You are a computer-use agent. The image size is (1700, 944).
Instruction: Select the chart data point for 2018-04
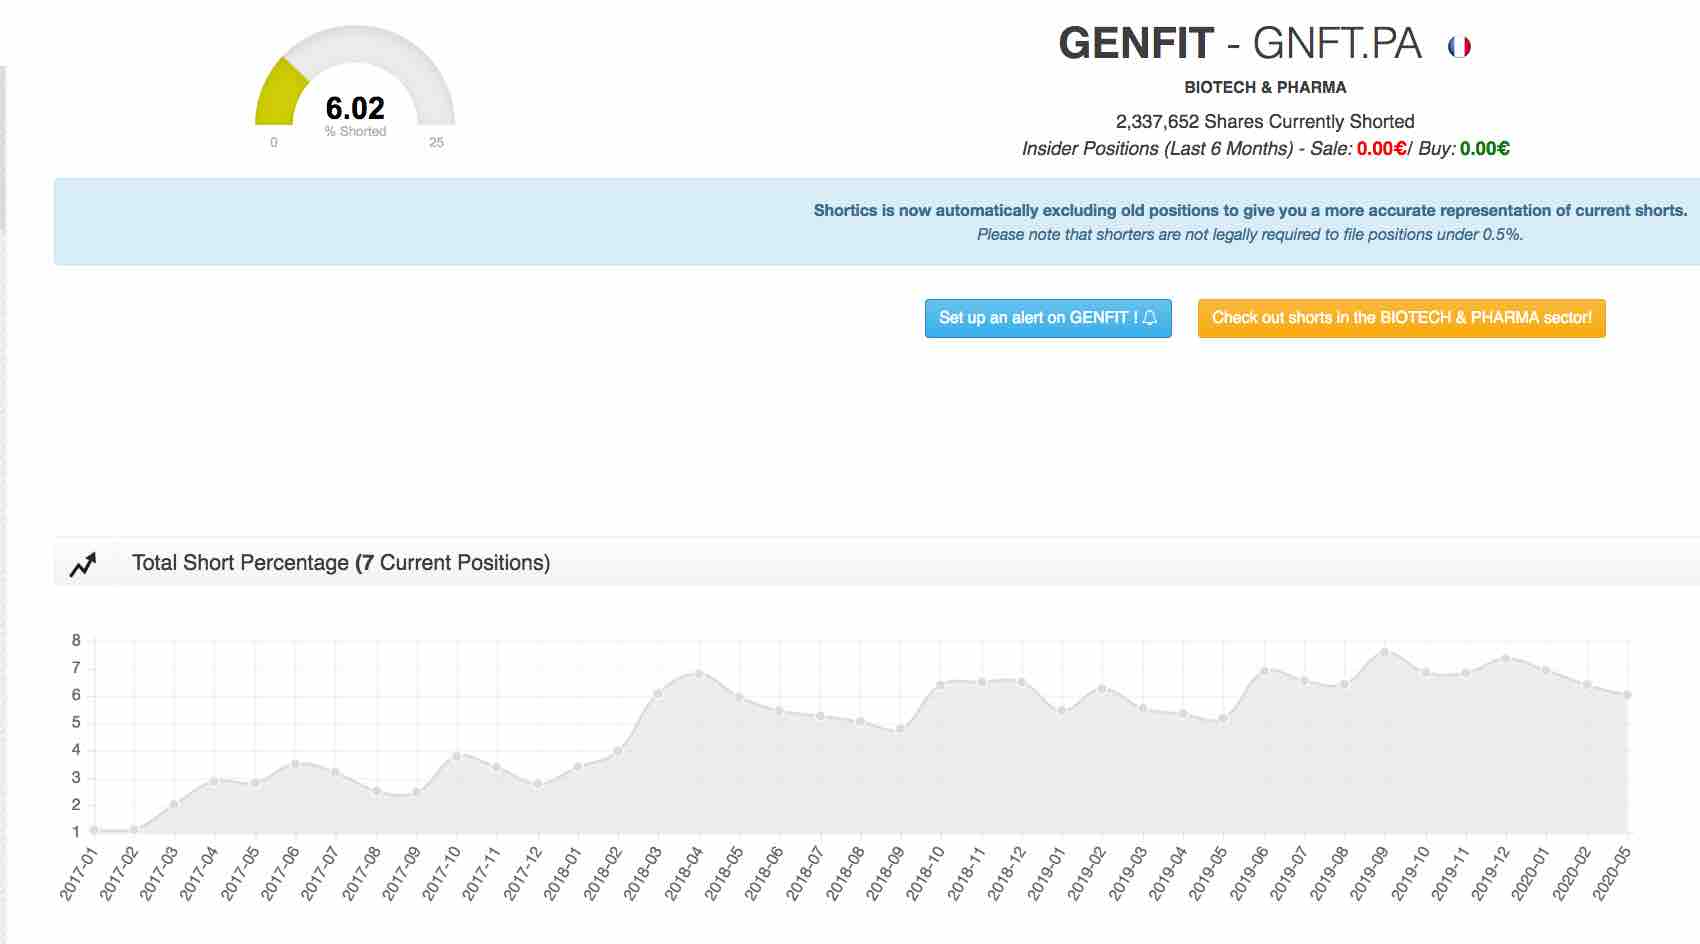pyautogui.click(x=699, y=673)
